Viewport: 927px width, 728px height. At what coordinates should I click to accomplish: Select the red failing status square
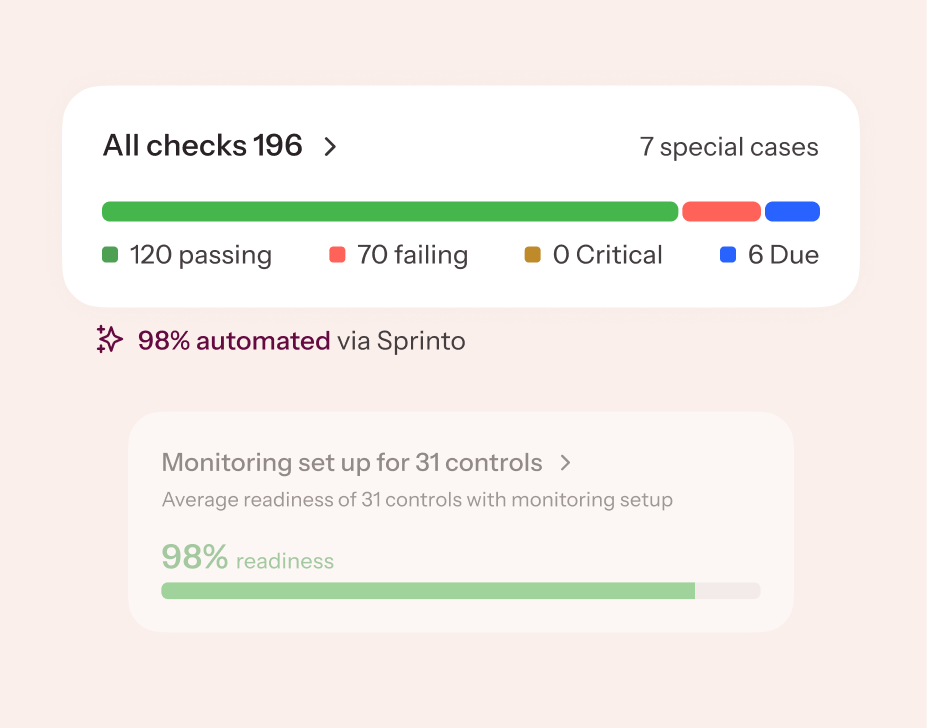(x=337, y=254)
